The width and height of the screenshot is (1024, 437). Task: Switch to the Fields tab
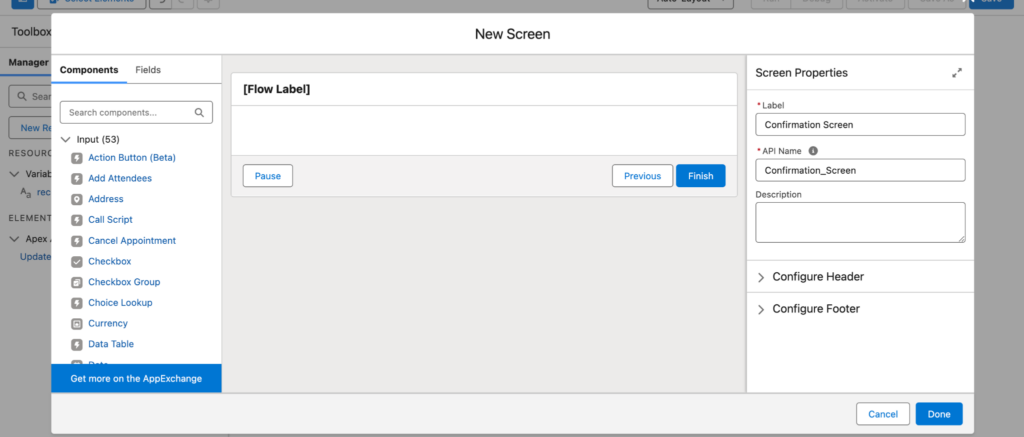coord(148,70)
